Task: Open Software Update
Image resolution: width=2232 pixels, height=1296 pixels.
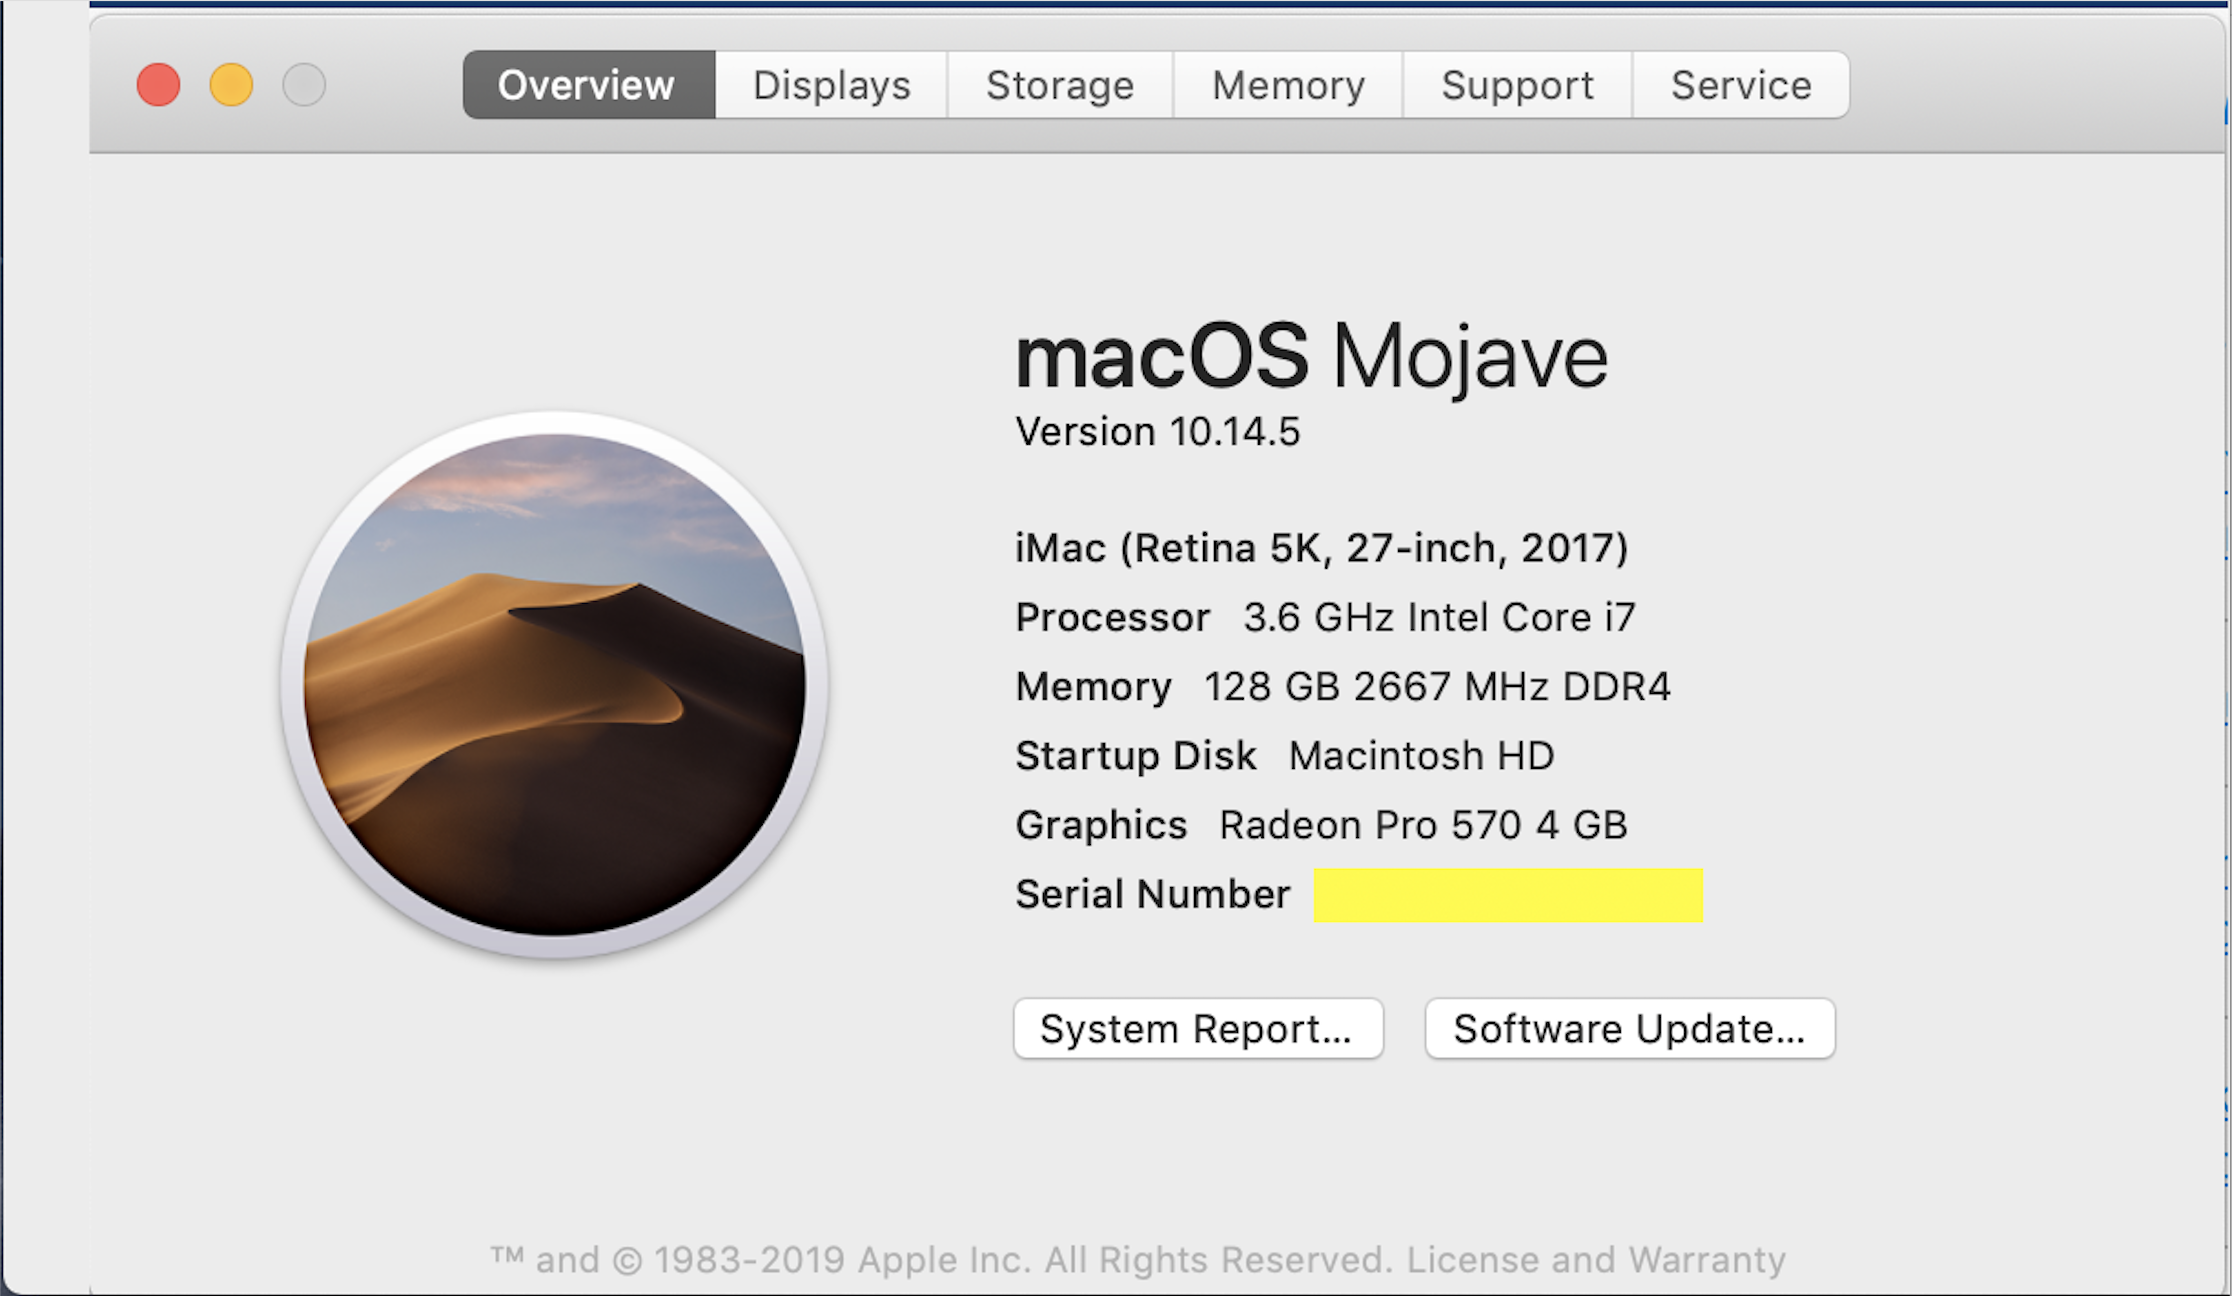Action: pos(1629,1028)
